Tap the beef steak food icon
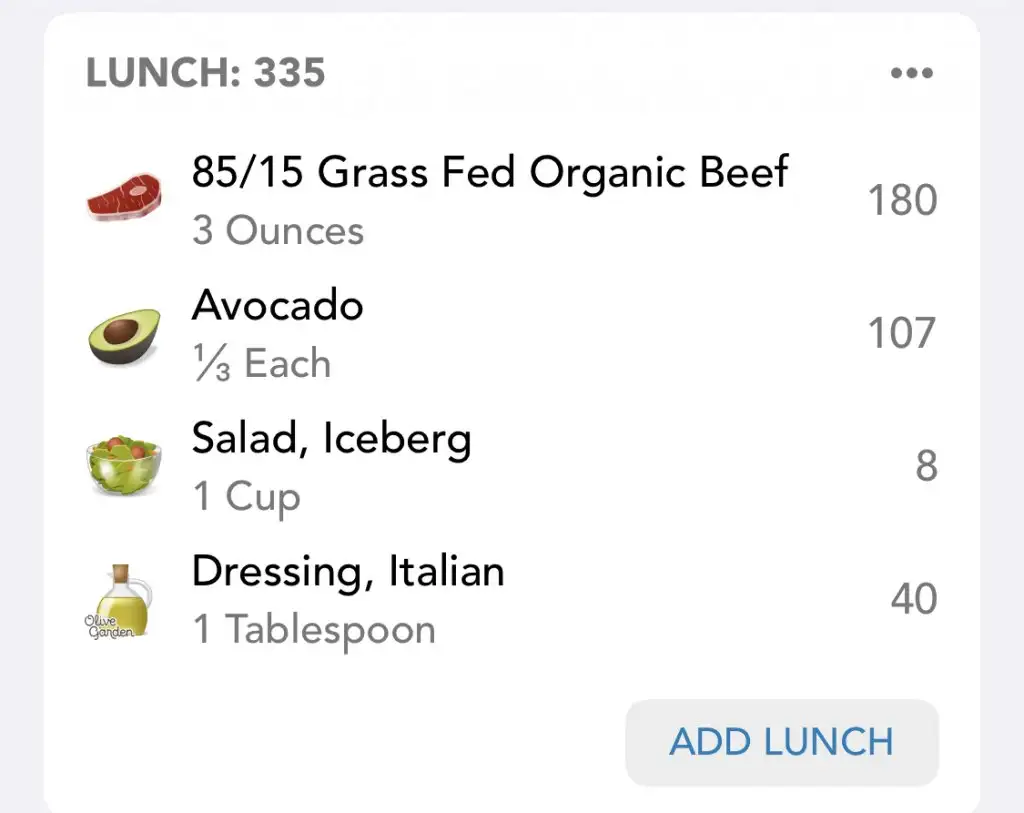1024x813 pixels. tap(123, 197)
